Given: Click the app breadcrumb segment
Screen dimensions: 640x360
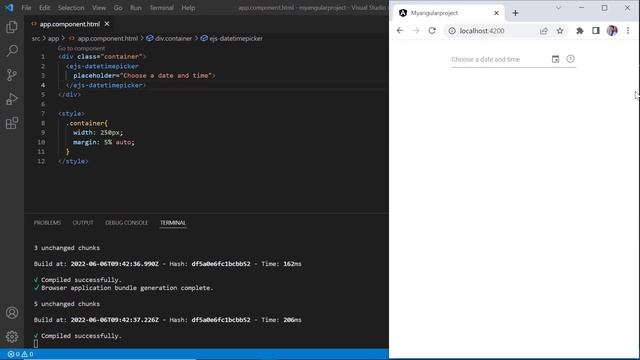Looking at the screenshot, I should (53, 38).
